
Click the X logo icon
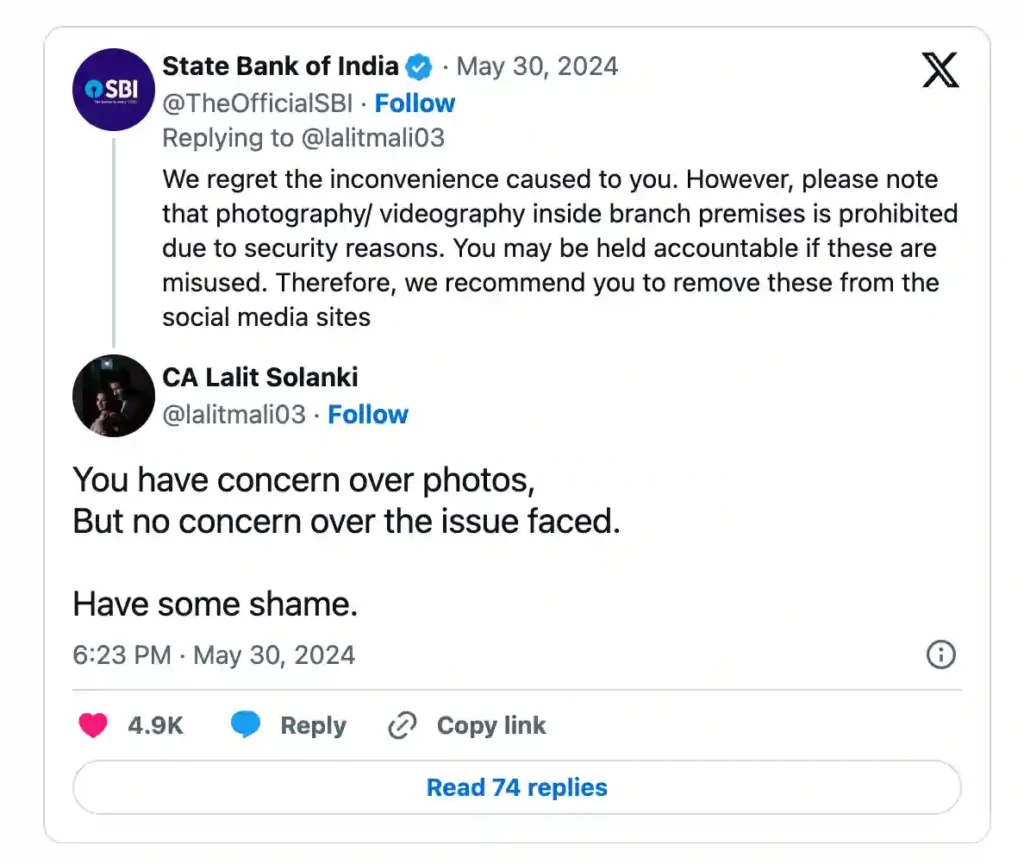[940, 71]
